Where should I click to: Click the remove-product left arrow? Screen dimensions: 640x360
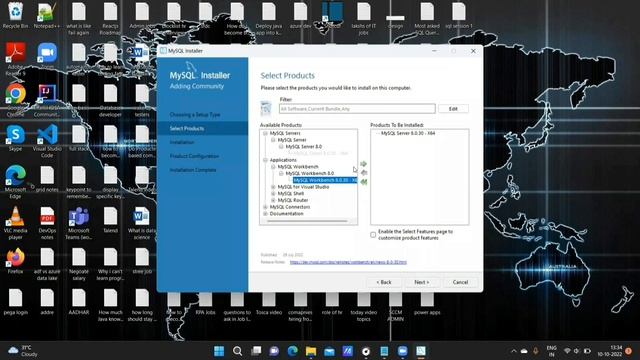click(x=364, y=173)
